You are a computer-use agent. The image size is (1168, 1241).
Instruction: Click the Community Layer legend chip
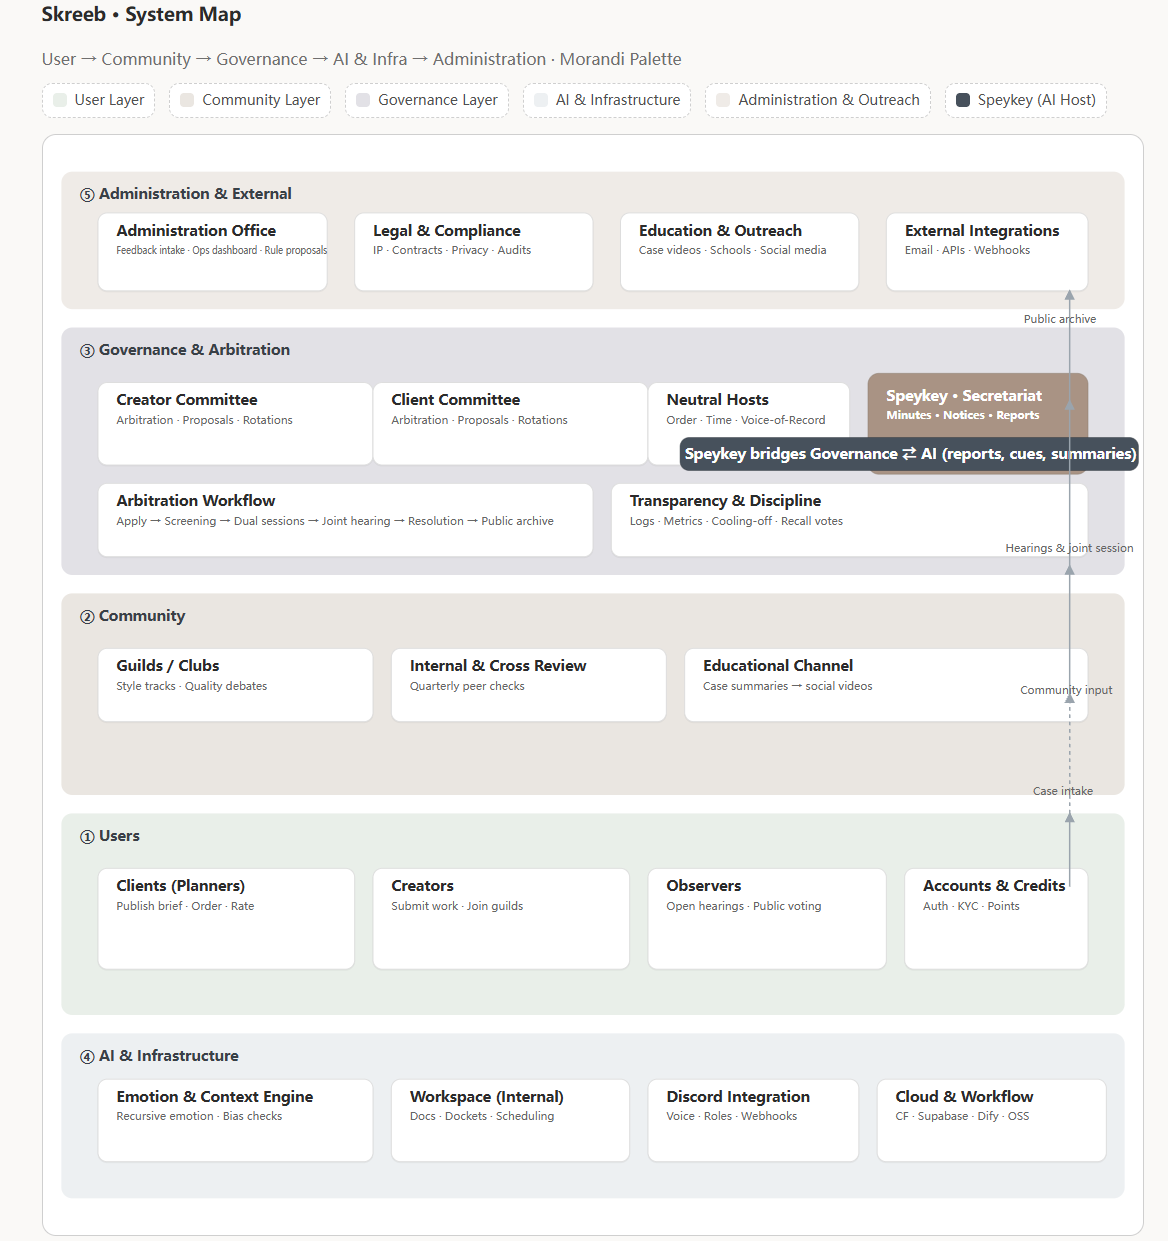(250, 100)
